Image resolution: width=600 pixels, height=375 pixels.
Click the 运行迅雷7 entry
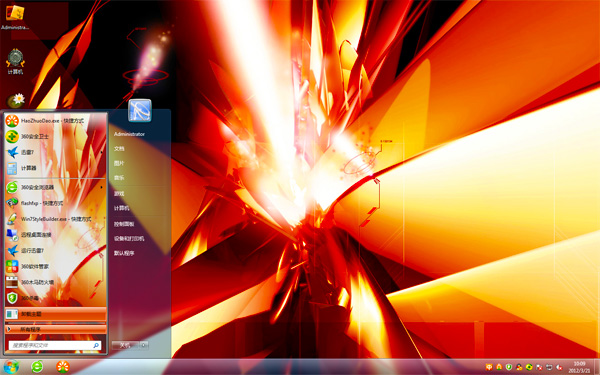coord(55,251)
